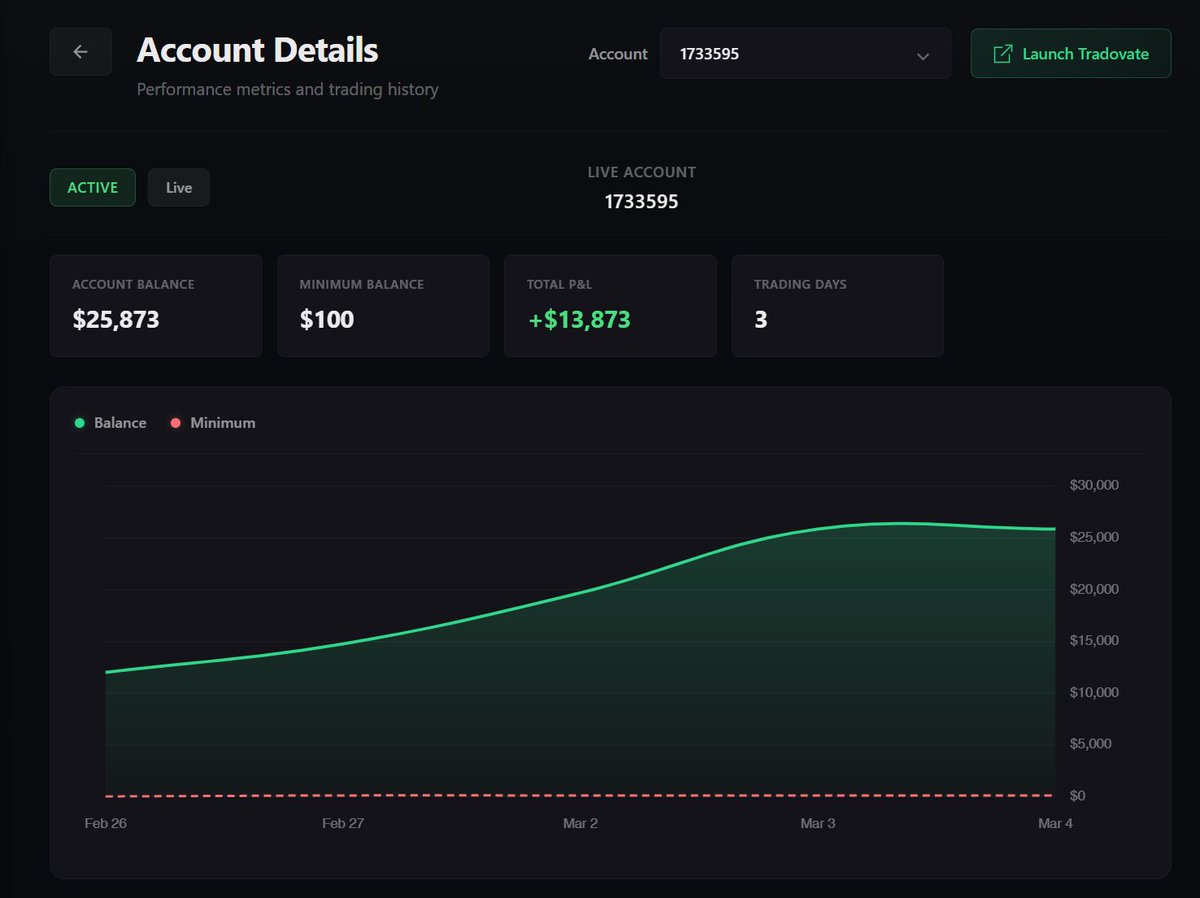Click the Trading Days card showing 3

838,306
